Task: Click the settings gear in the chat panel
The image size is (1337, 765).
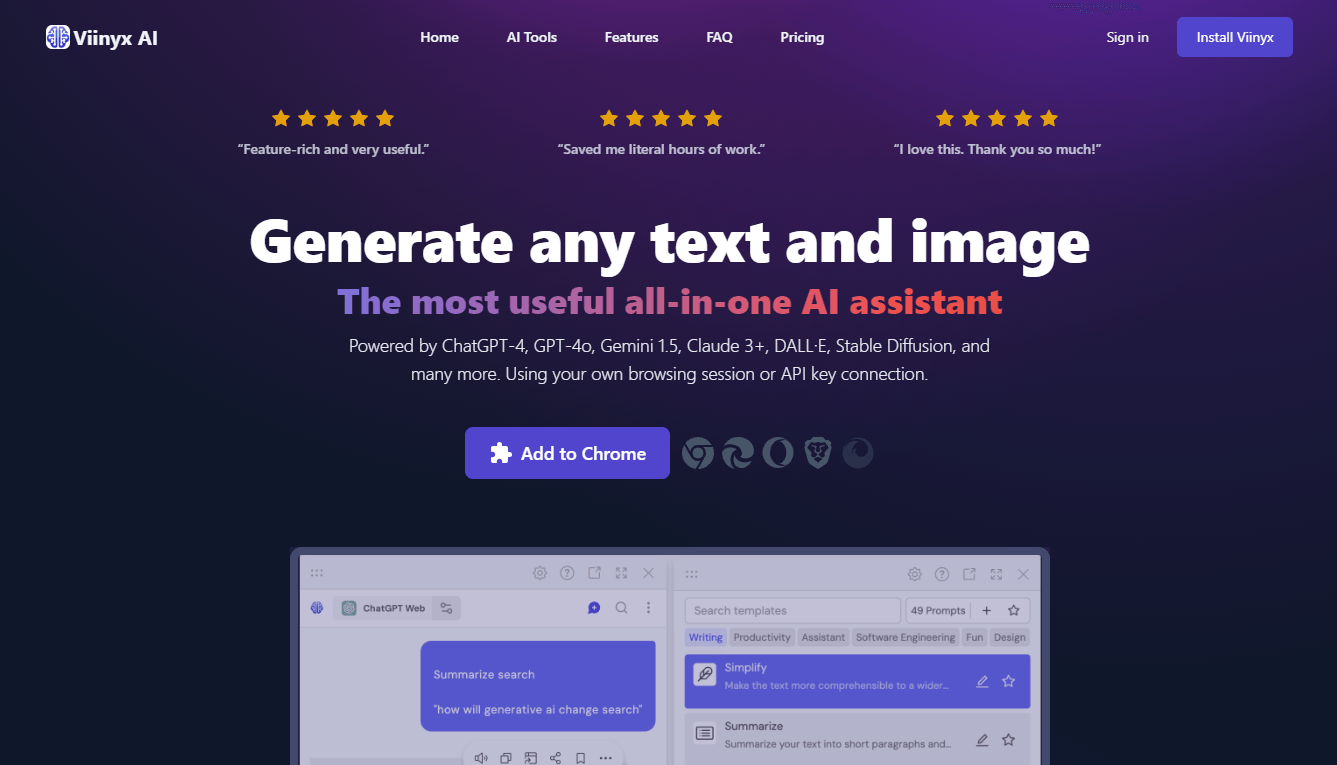Action: (x=540, y=573)
